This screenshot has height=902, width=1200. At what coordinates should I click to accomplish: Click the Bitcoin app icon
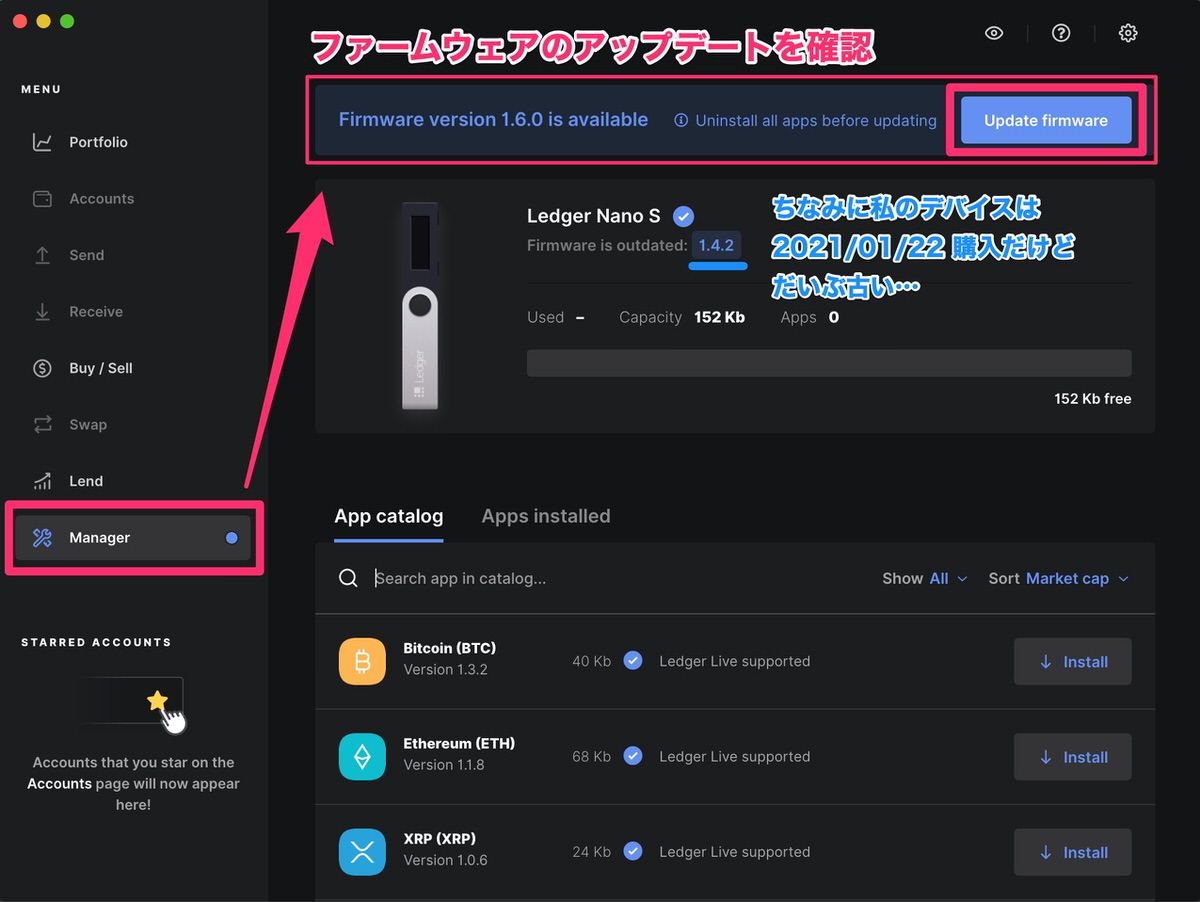pyautogui.click(x=362, y=662)
